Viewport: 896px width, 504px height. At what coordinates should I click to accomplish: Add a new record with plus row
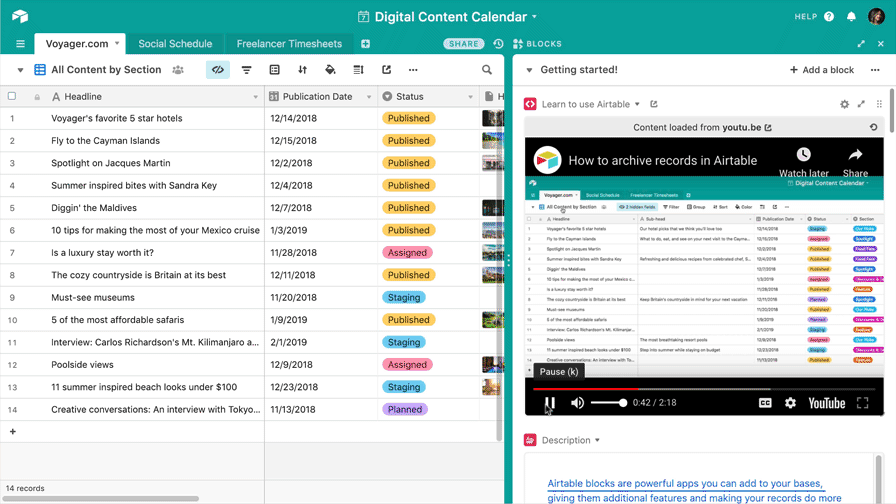click(x=13, y=431)
